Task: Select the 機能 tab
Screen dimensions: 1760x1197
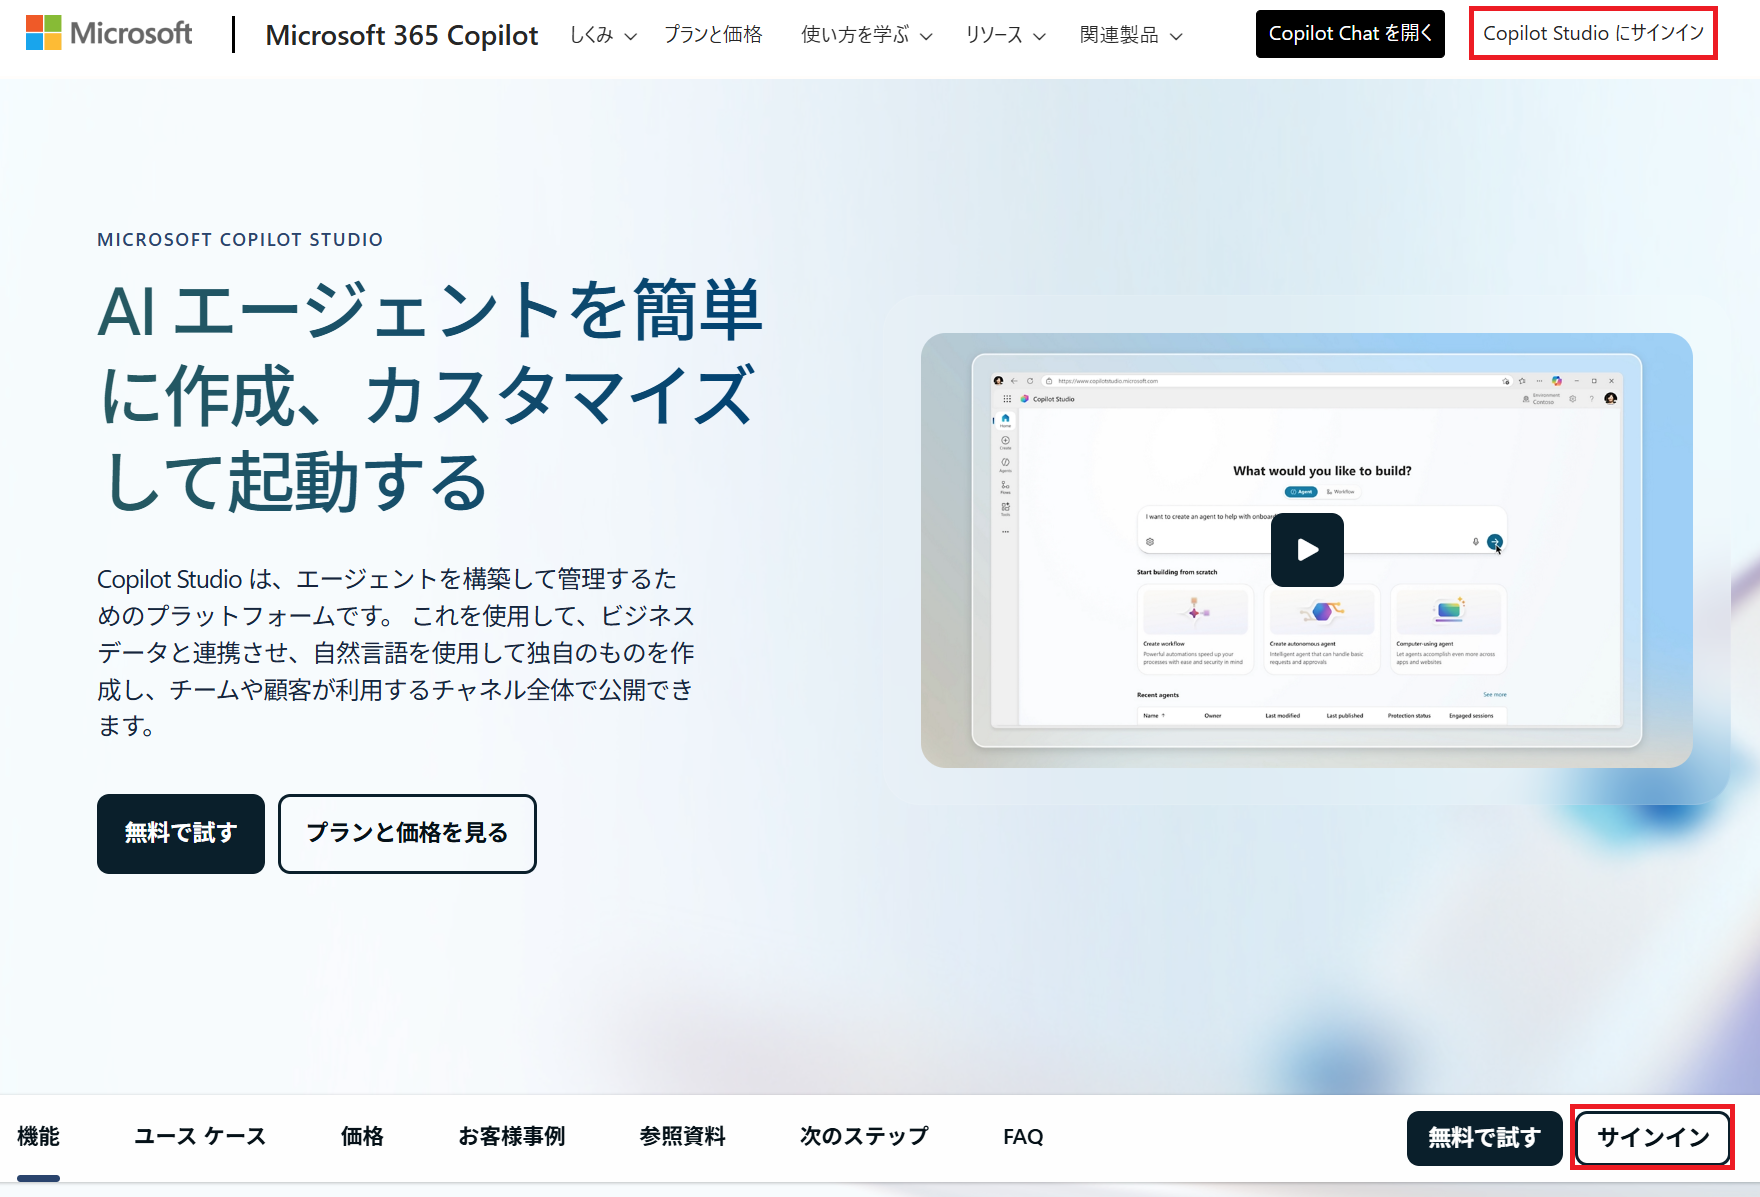Action: (x=39, y=1137)
